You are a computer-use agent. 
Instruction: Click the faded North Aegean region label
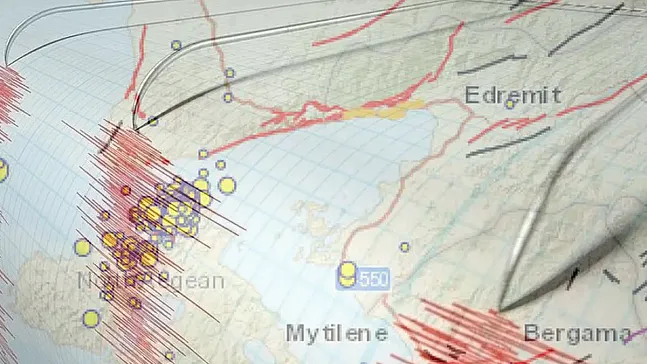(151, 281)
